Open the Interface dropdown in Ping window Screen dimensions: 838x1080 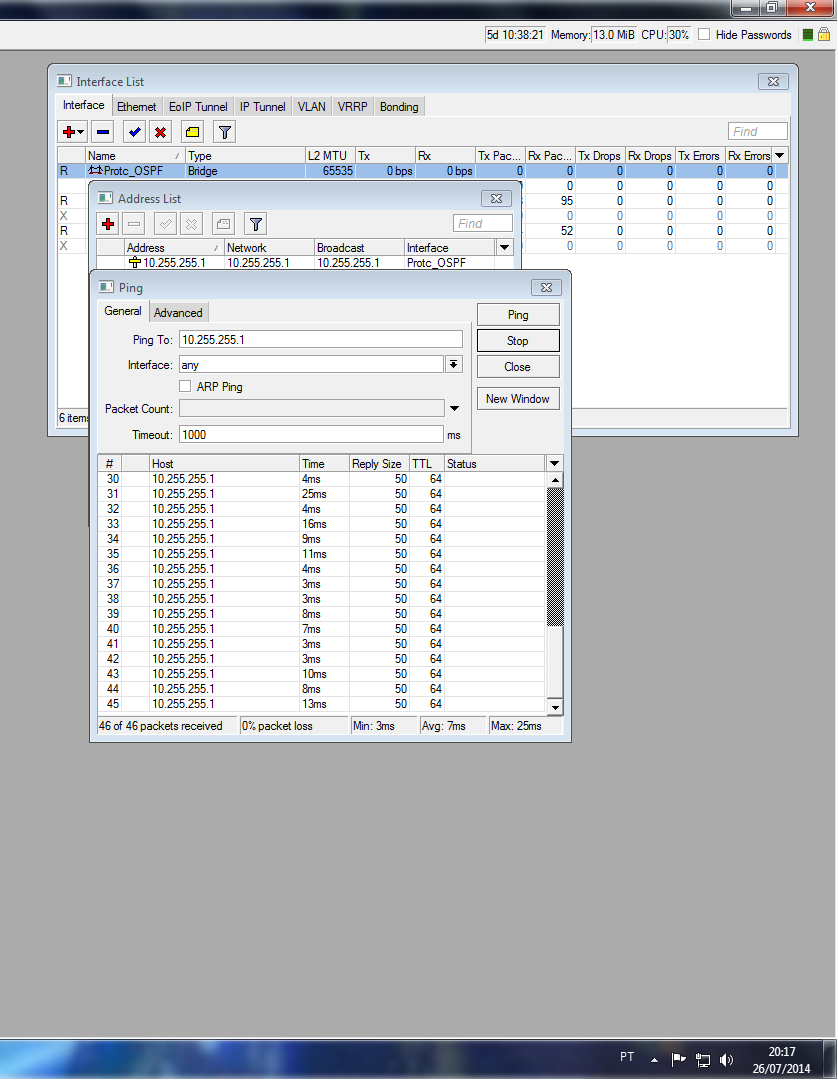click(454, 365)
